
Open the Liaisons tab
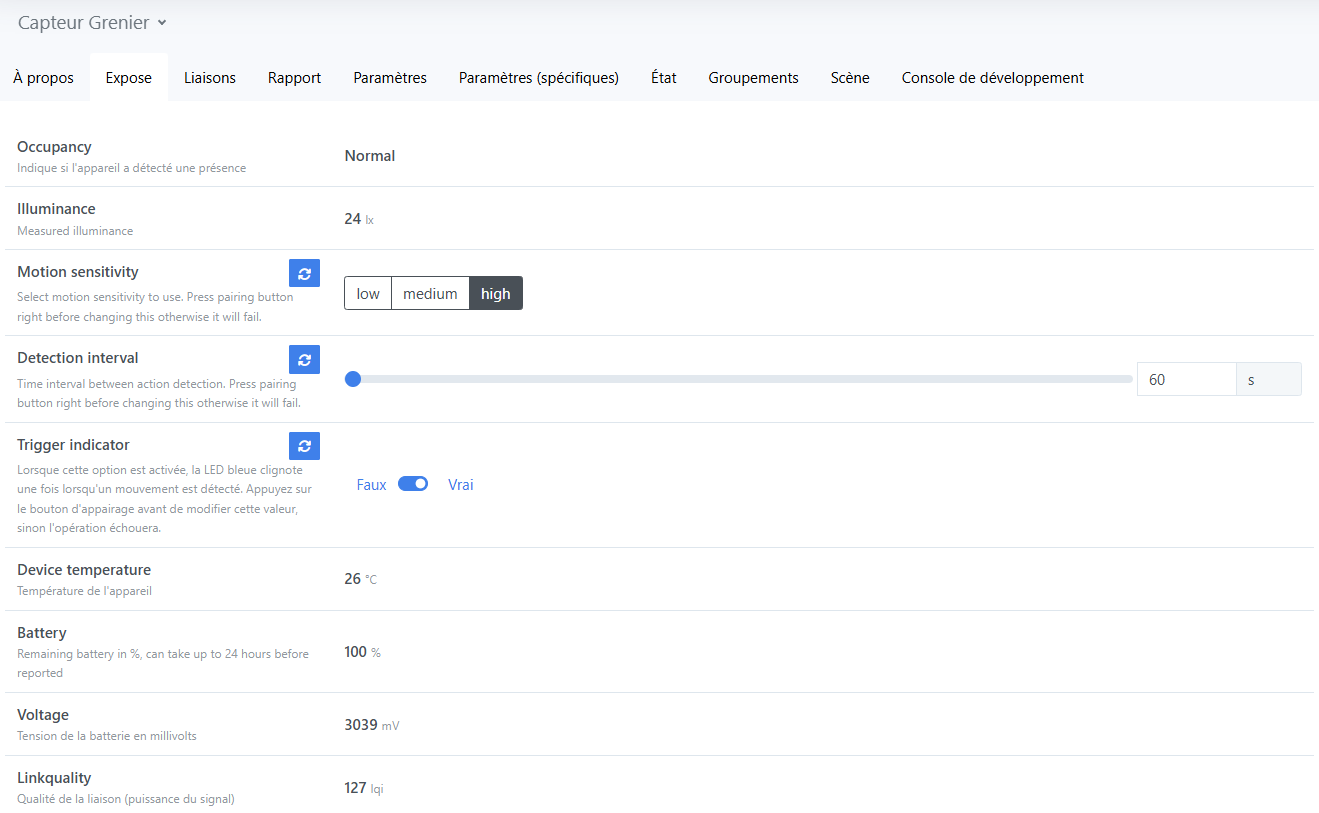click(x=210, y=77)
